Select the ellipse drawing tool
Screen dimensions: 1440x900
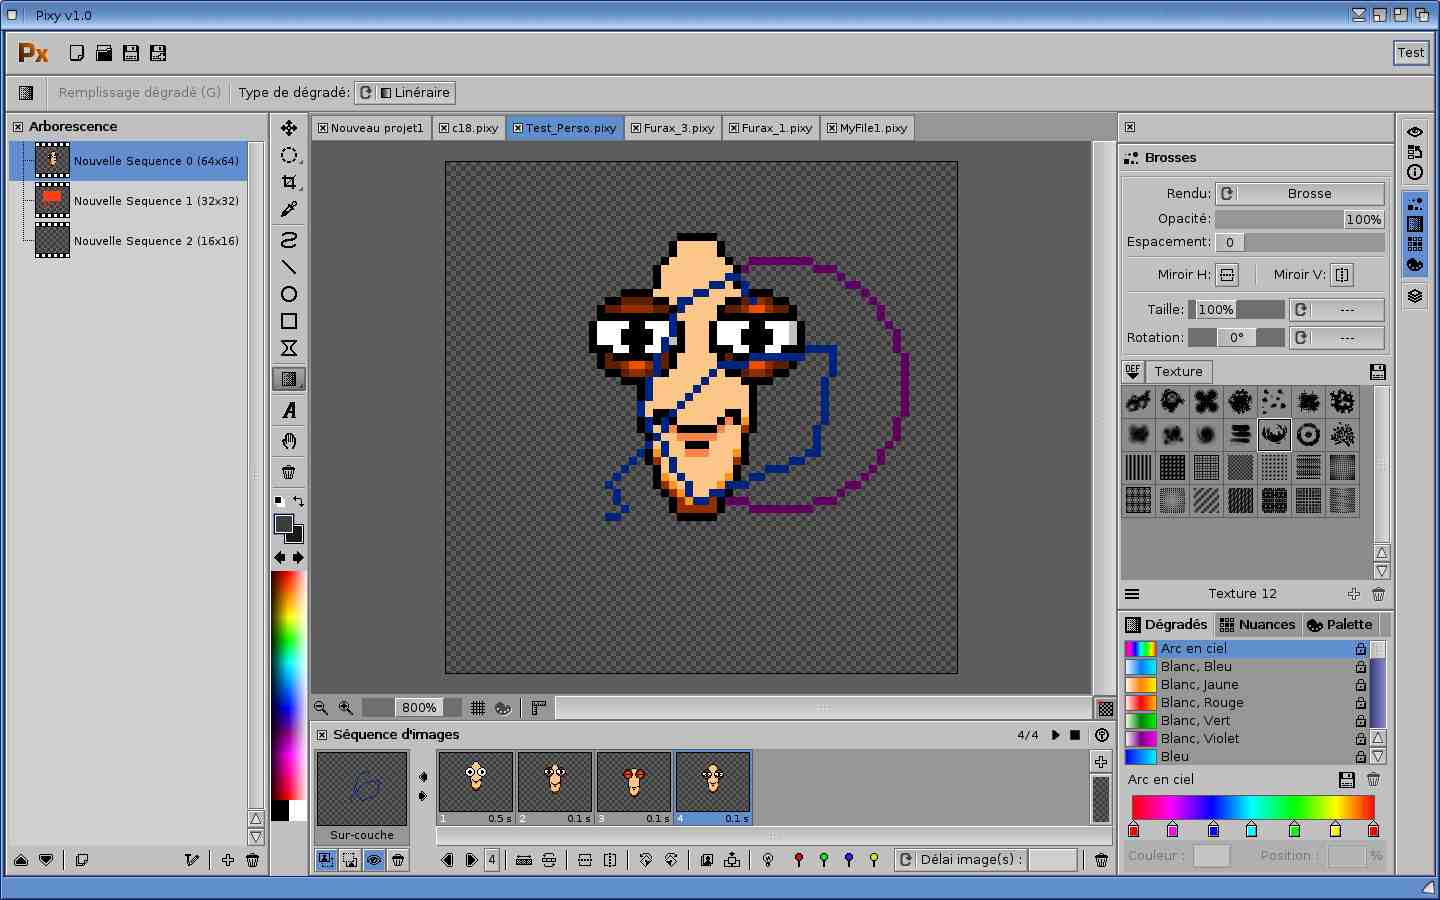[289, 294]
